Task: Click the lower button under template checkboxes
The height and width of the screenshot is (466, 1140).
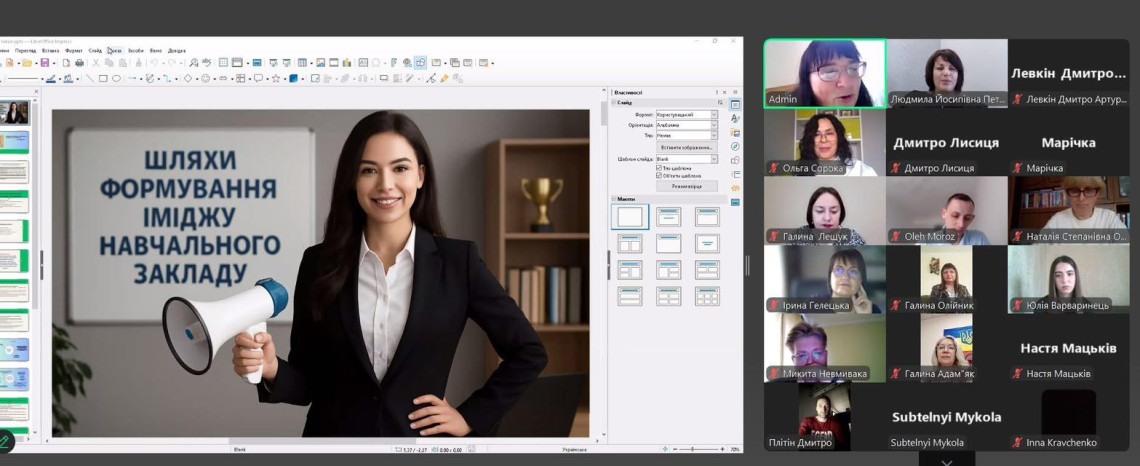Action: 687,186
